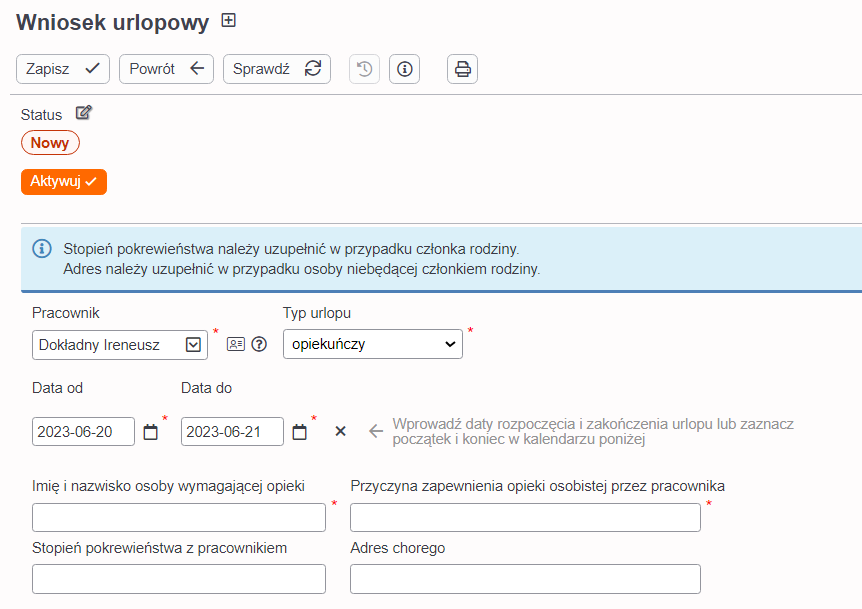This screenshot has height=609, width=862.
Task: Click the question mark help icon
Action: tap(259, 344)
